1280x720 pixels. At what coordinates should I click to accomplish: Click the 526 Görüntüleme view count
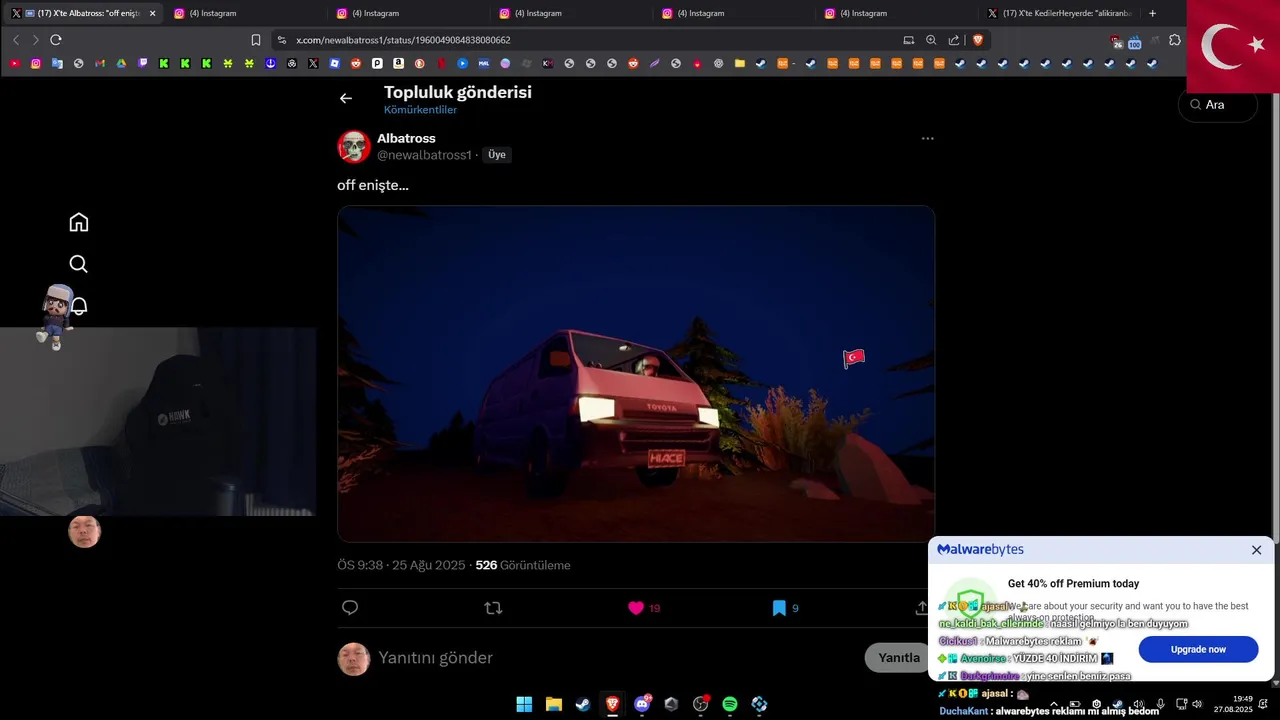523,565
